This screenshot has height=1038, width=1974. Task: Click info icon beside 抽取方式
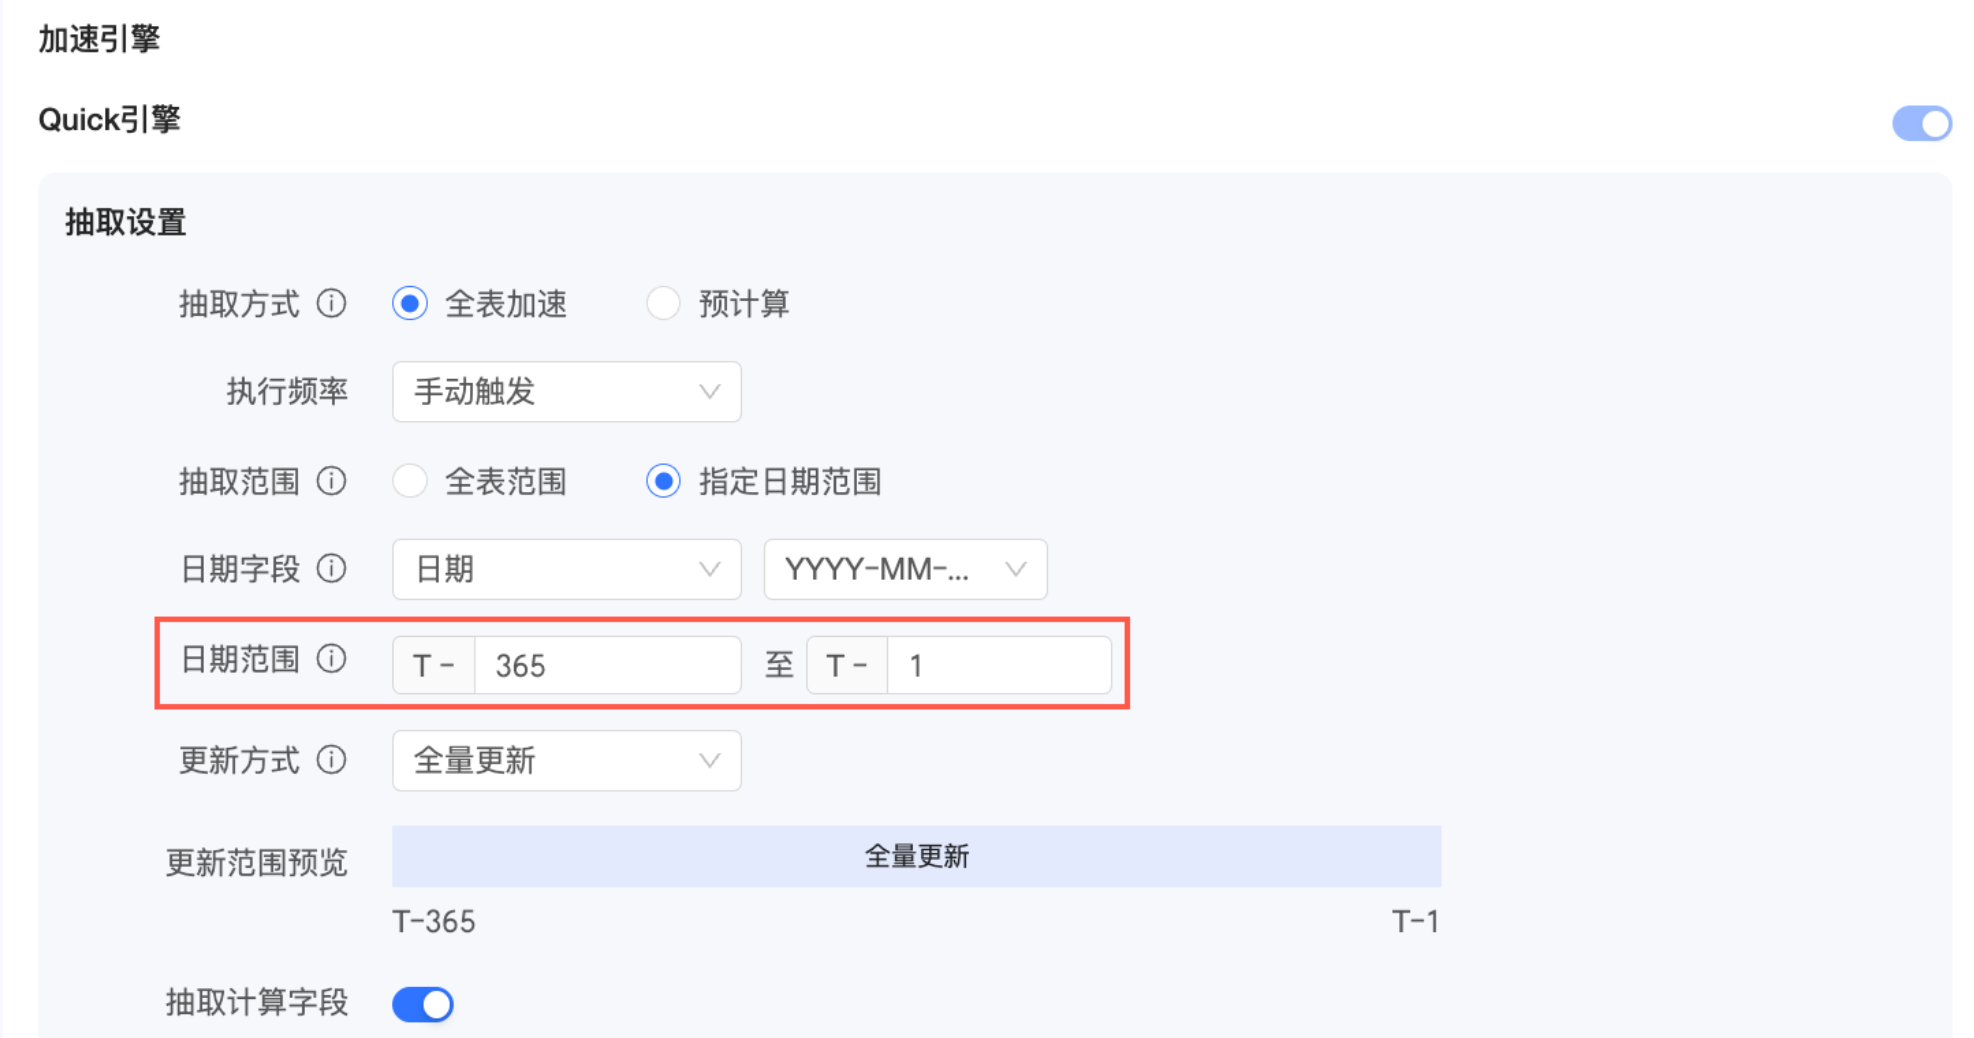pos(331,303)
